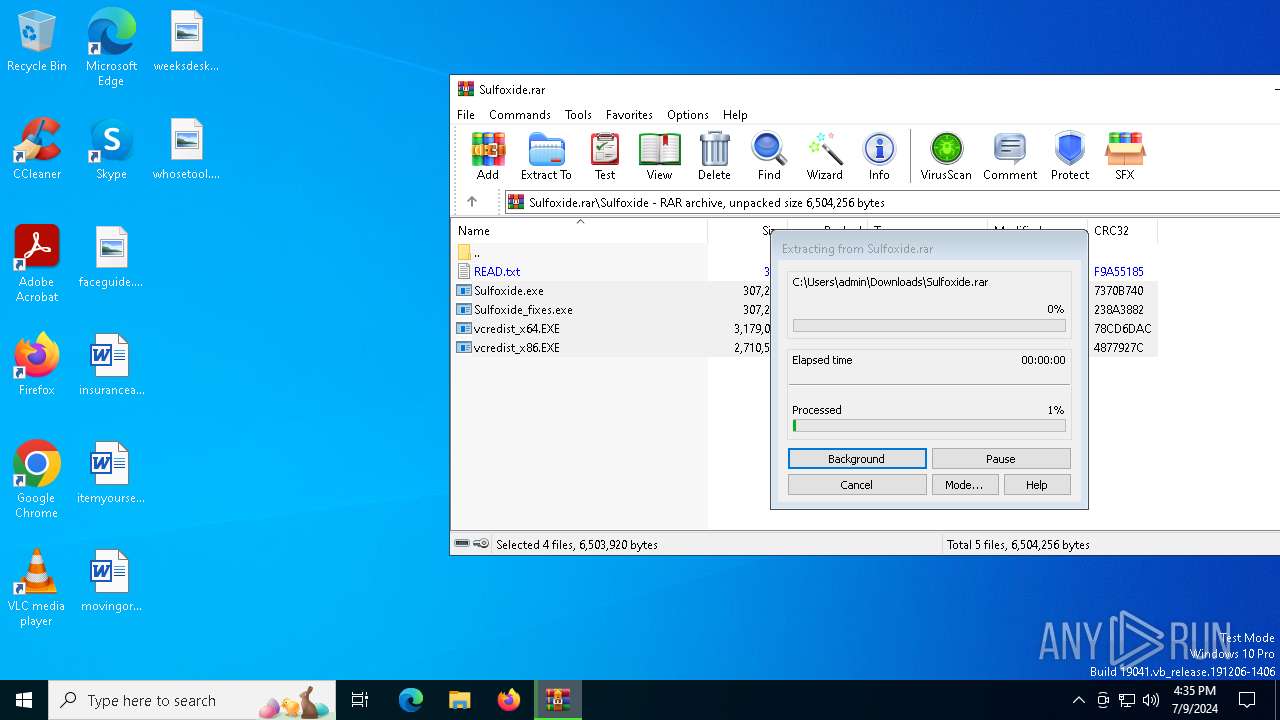This screenshot has height=720, width=1280.
Task: Open the Info toolbar icon
Action: pyautogui.click(x=879, y=156)
